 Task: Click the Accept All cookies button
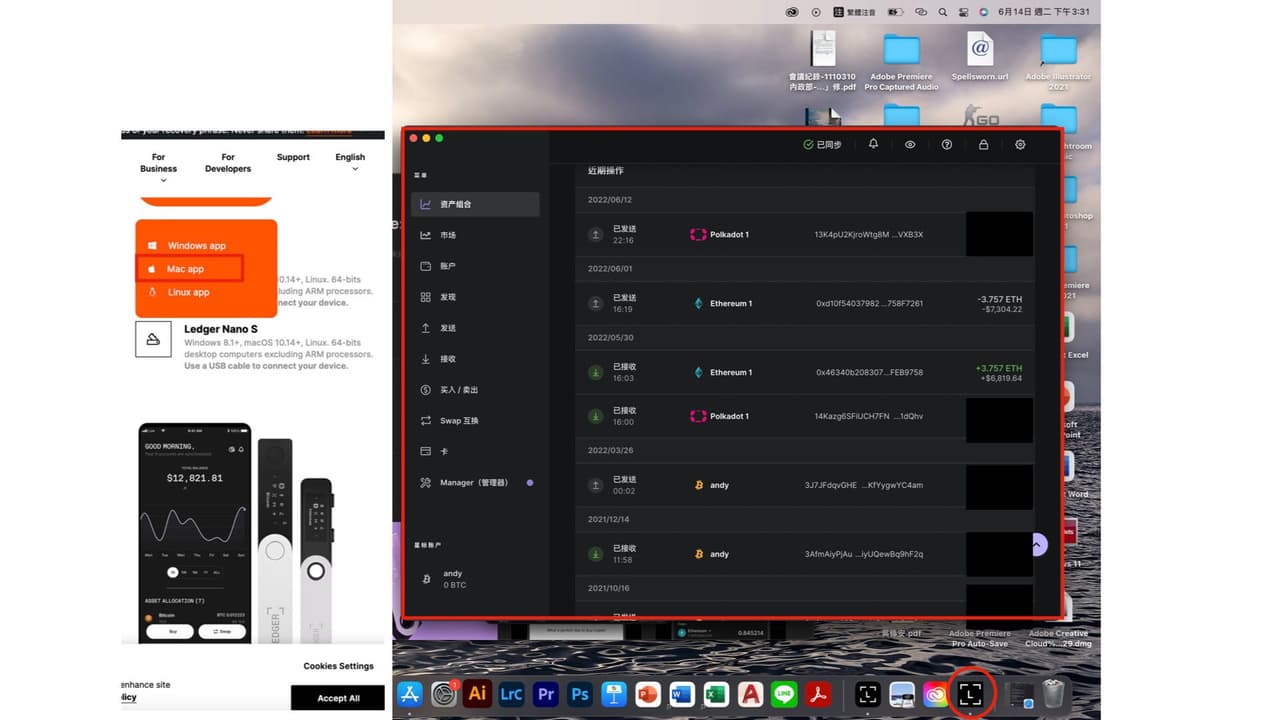click(338, 698)
